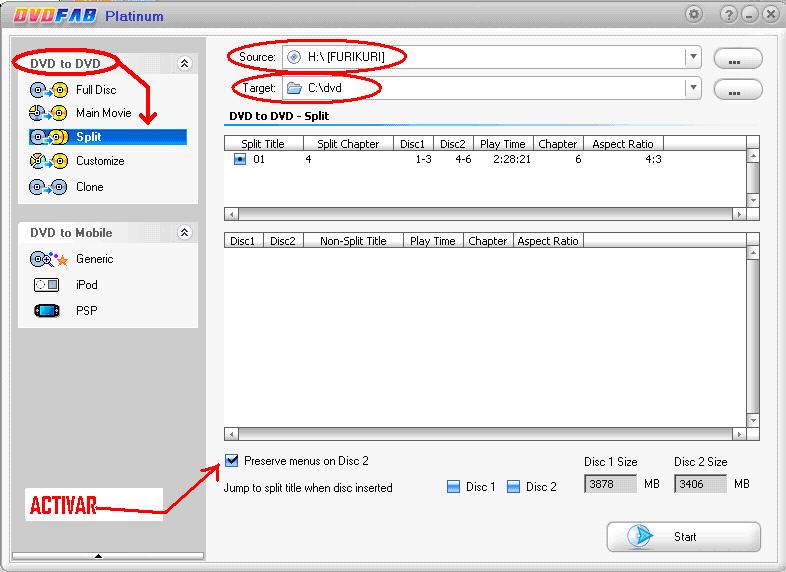Select the Split mode entry
Viewport: 786px width, 572px height.
point(108,137)
